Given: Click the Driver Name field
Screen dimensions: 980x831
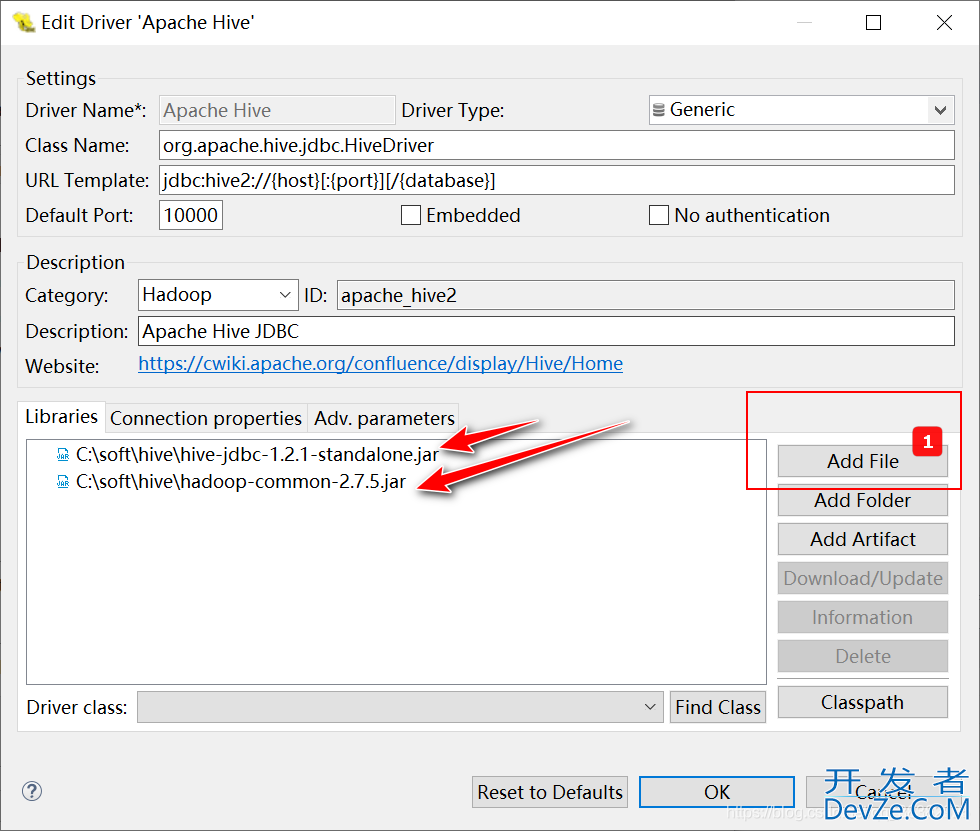Looking at the screenshot, I should 277,110.
